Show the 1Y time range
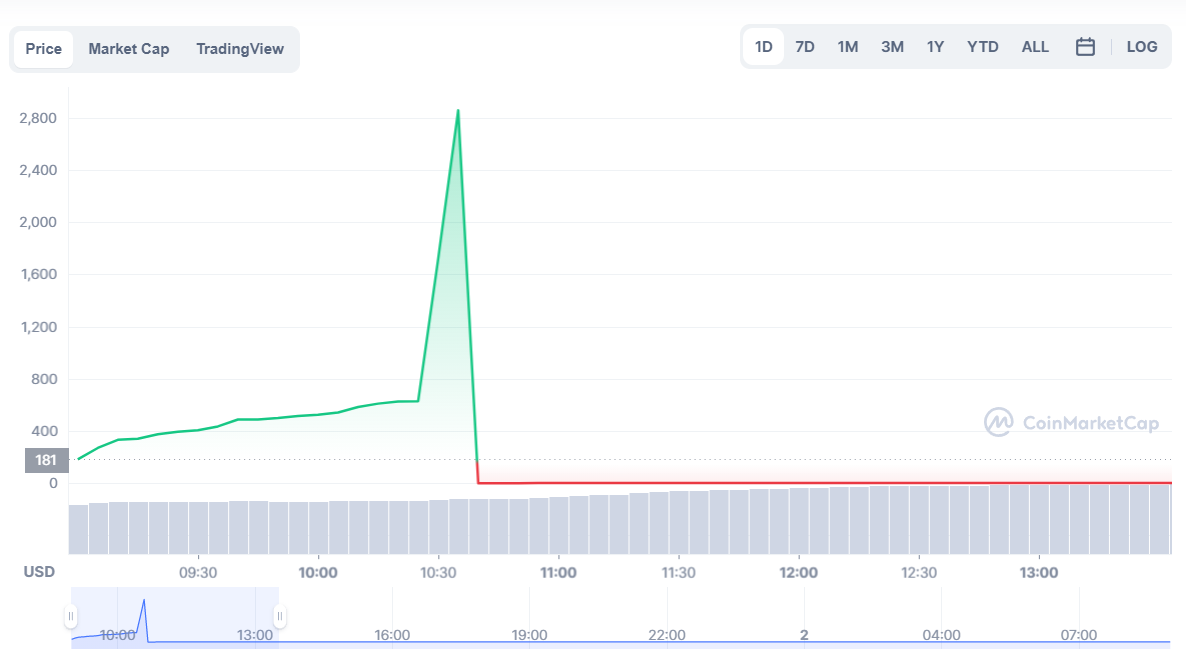Viewport: 1186px width, 662px height. point(935,47)
